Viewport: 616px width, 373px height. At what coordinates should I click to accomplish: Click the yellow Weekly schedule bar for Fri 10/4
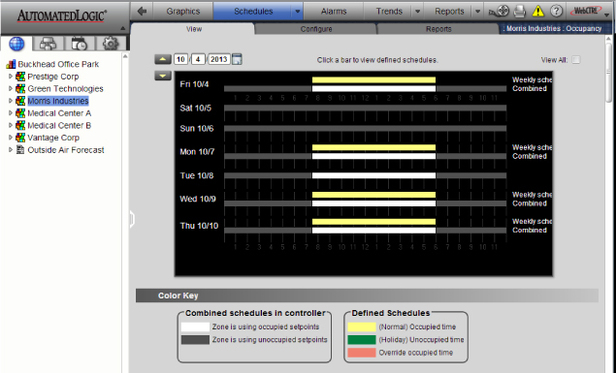[374, 80]
